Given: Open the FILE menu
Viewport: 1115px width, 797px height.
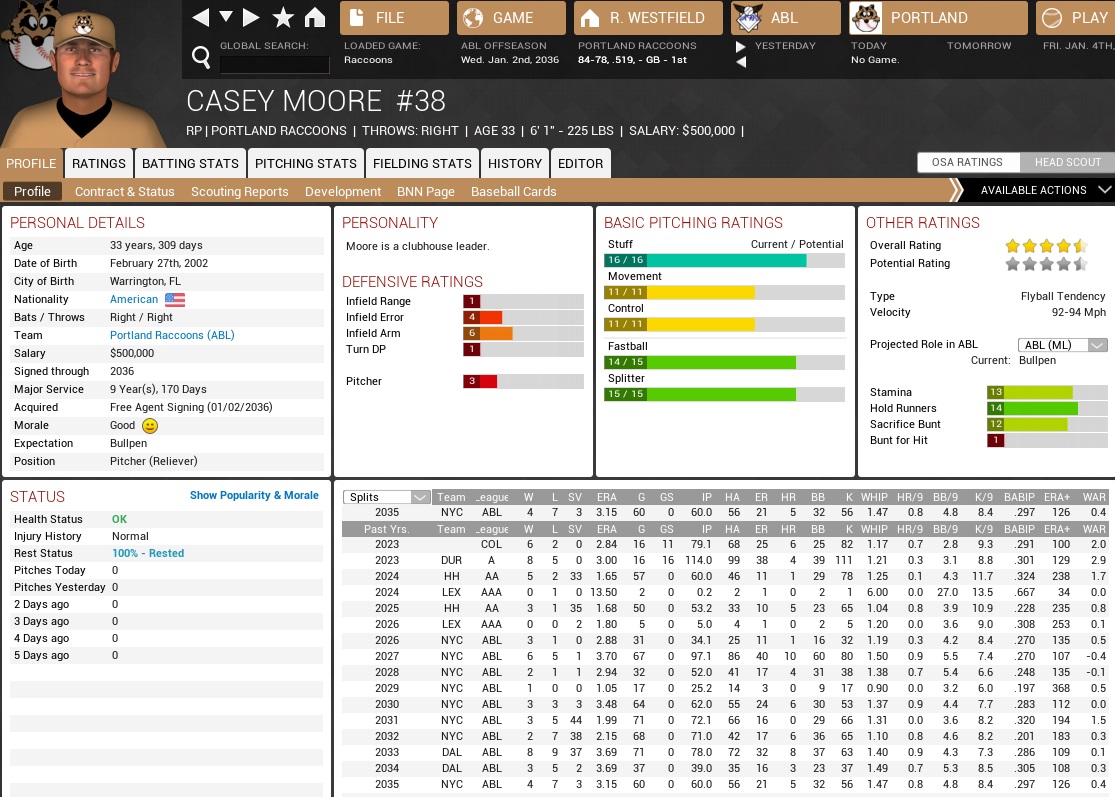Looking at the screenshot, I should pyautogui.click(x=394, y=18).
